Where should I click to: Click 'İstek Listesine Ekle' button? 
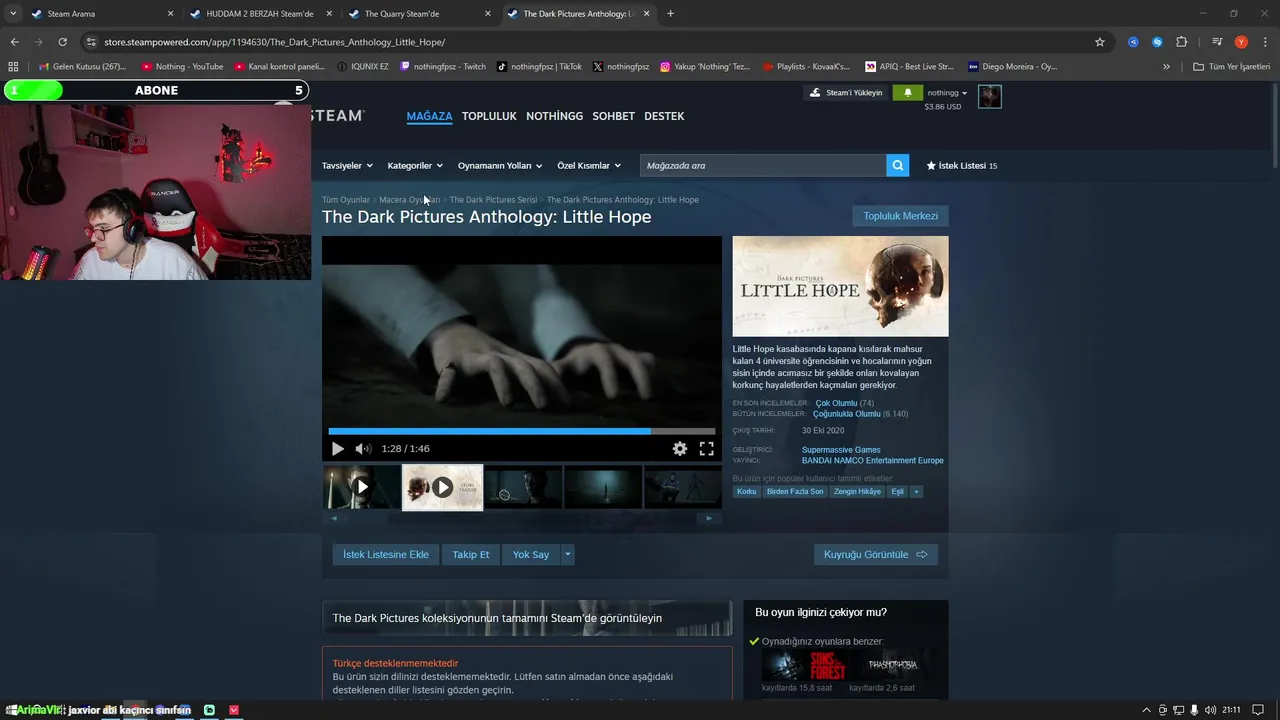coord(386,554)
